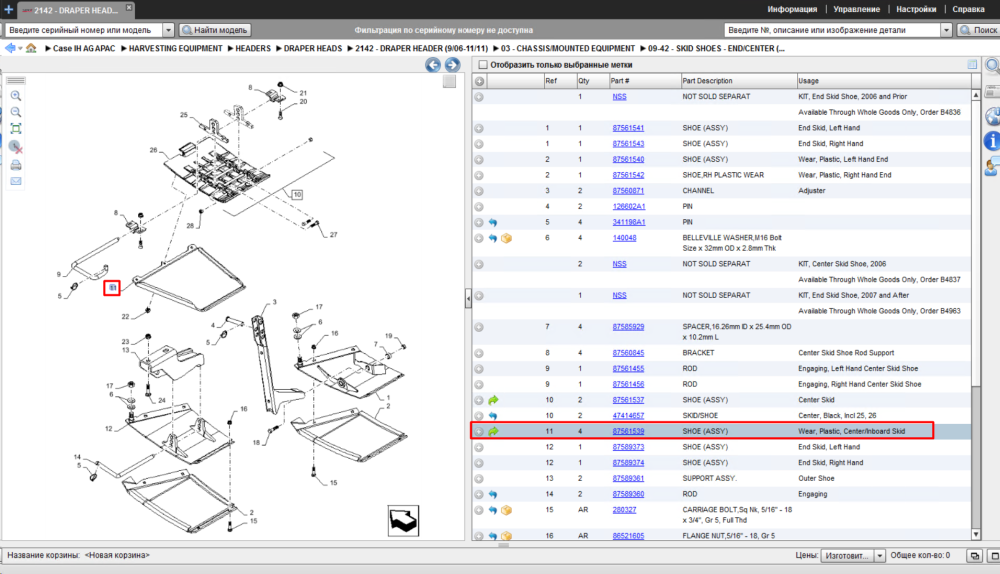Screen dimensions: 1000x574
Task: Click parts list scroll down arrow
Action: tap(976, 534)
